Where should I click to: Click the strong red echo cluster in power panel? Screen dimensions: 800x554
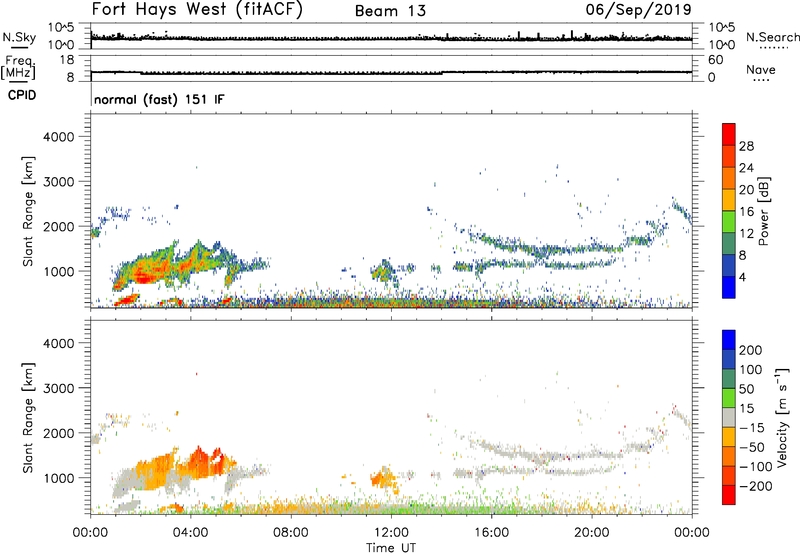(x=144, y=276)
